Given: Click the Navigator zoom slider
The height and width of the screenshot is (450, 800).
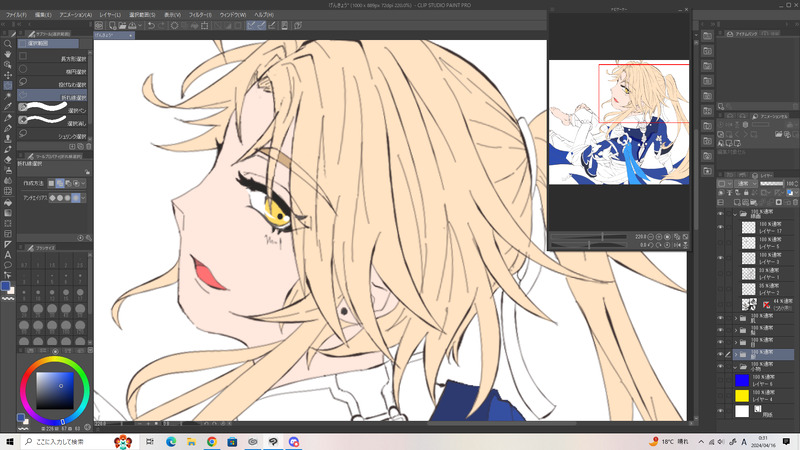Looking at the screenshot, I should pyautogui.click(x=589, y=237).
